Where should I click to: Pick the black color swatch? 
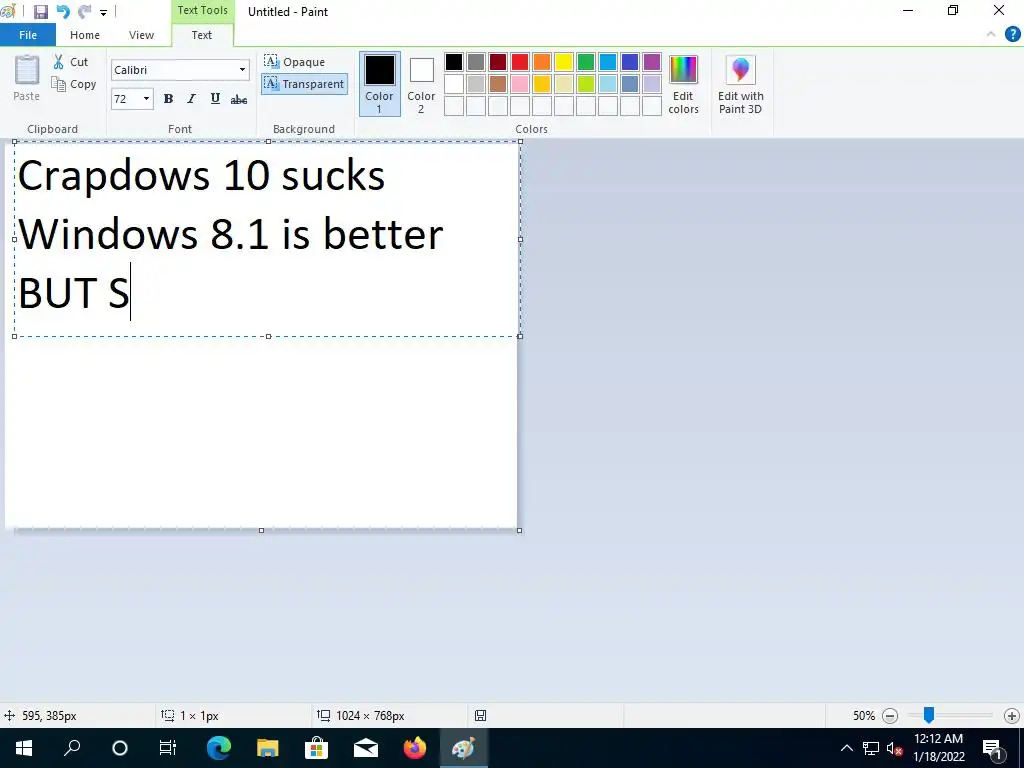pyautogui.click(x=454, y=62)
